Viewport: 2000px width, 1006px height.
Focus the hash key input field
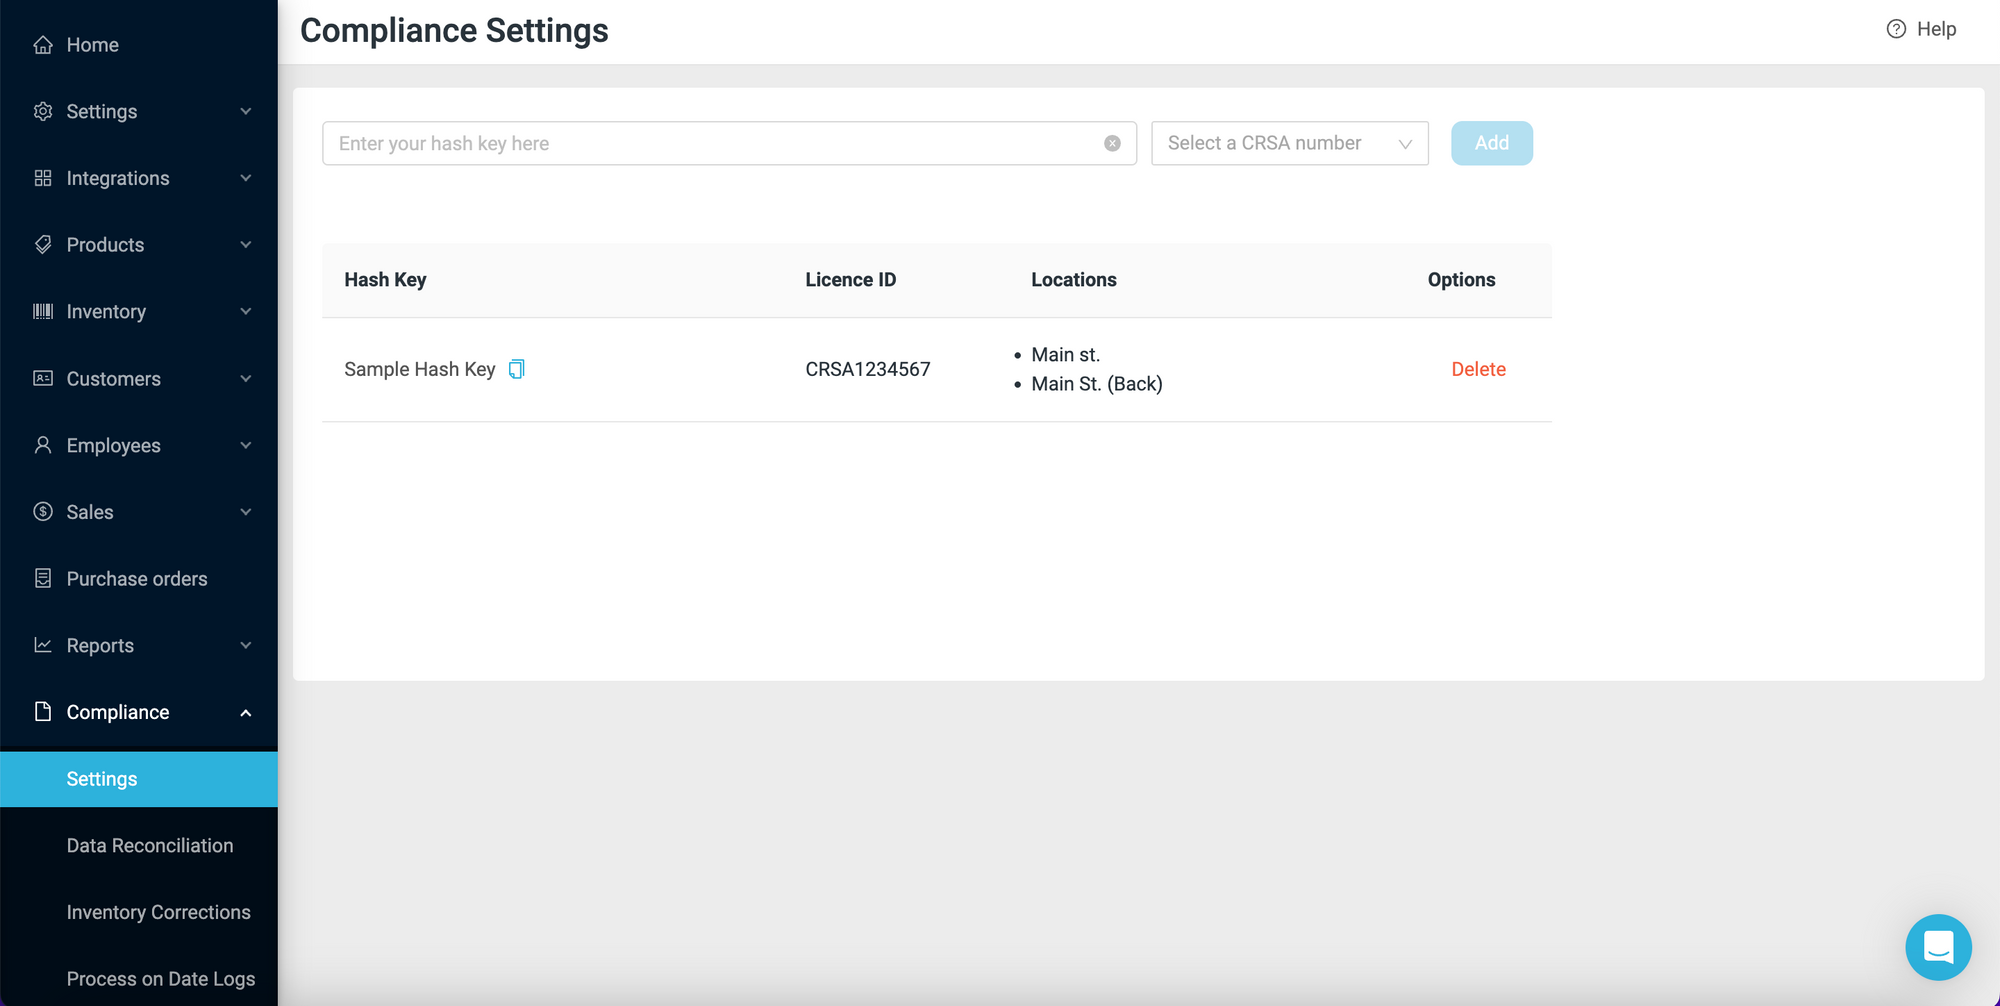tap(710, 144)
